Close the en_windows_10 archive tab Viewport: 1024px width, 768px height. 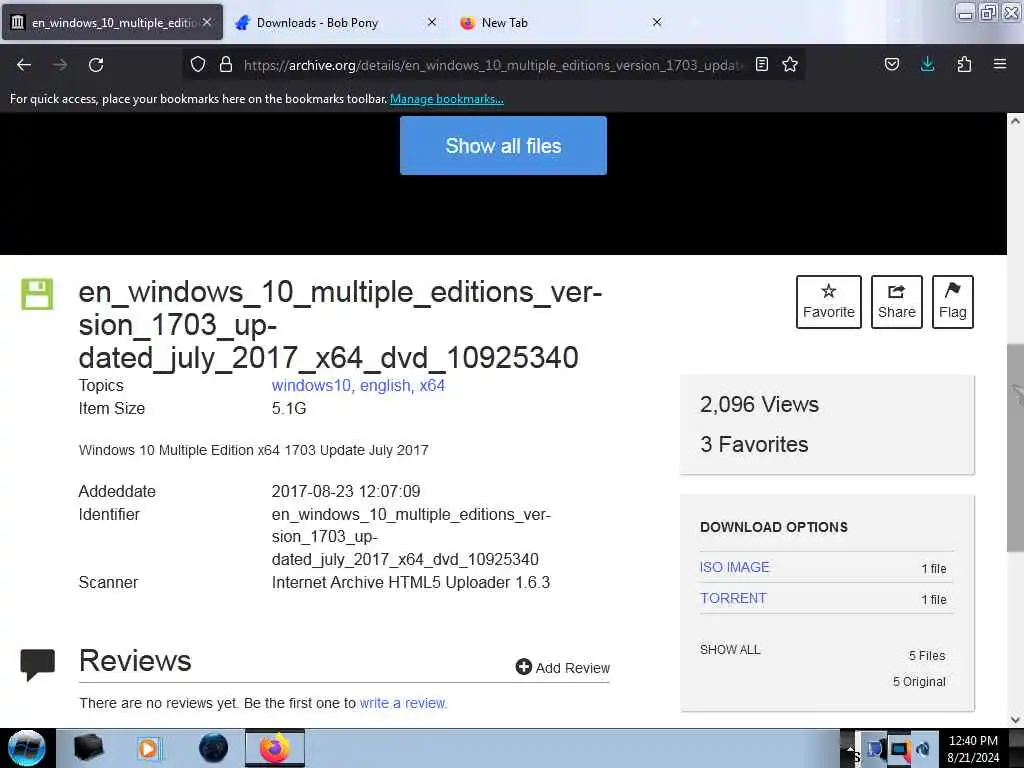click(207, 22)
